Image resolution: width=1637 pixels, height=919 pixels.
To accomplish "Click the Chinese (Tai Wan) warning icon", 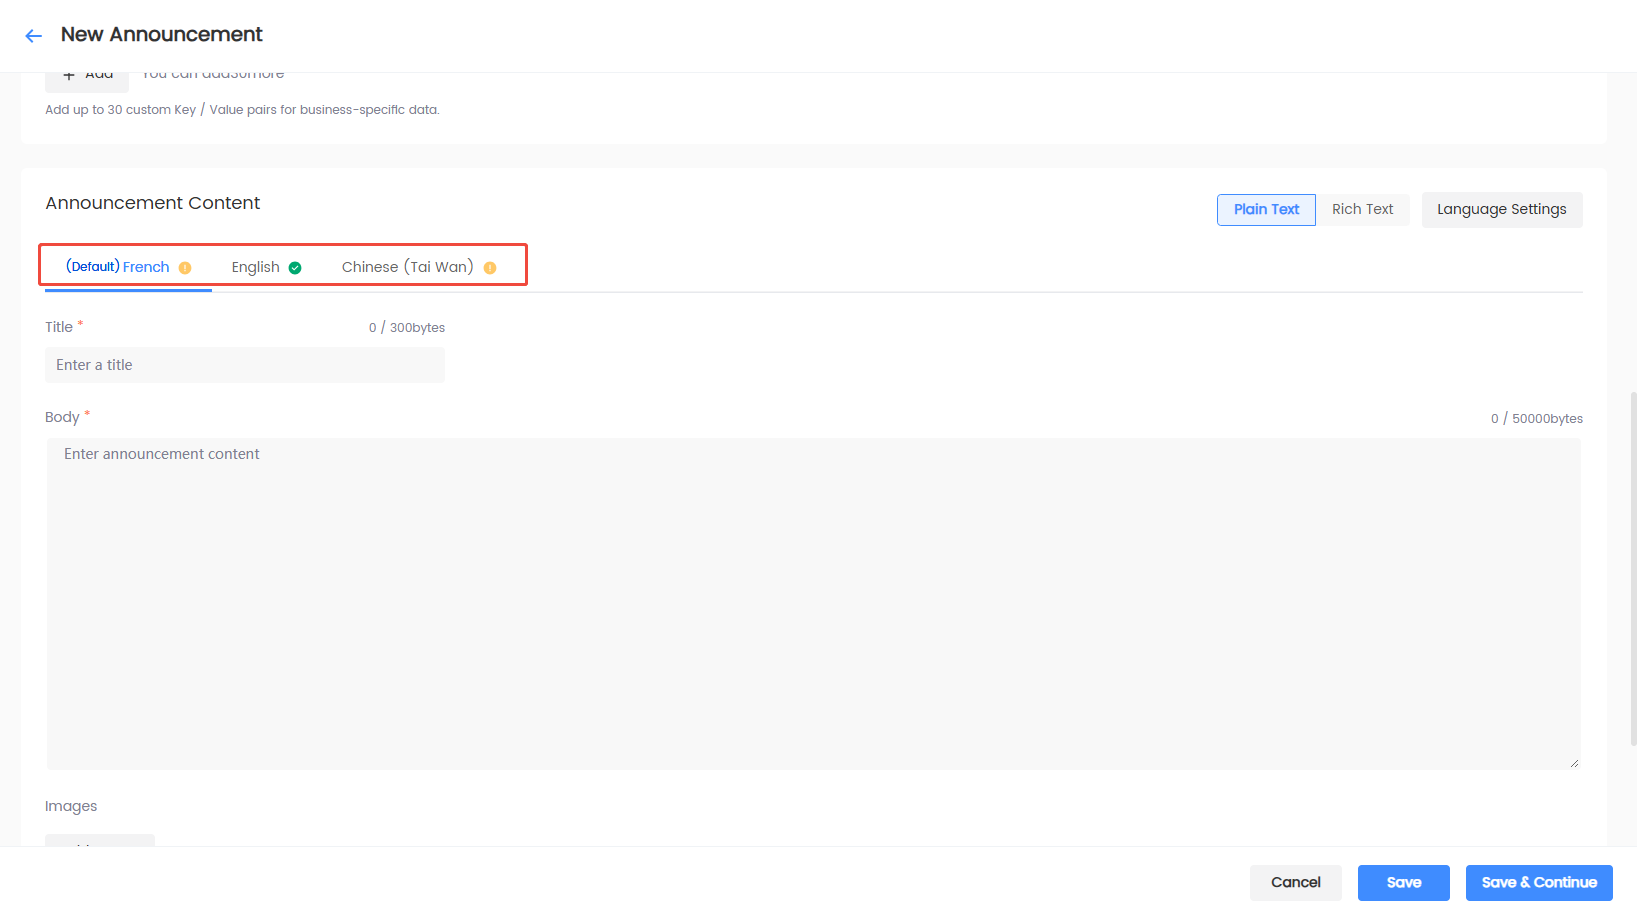I will [490, 268].
